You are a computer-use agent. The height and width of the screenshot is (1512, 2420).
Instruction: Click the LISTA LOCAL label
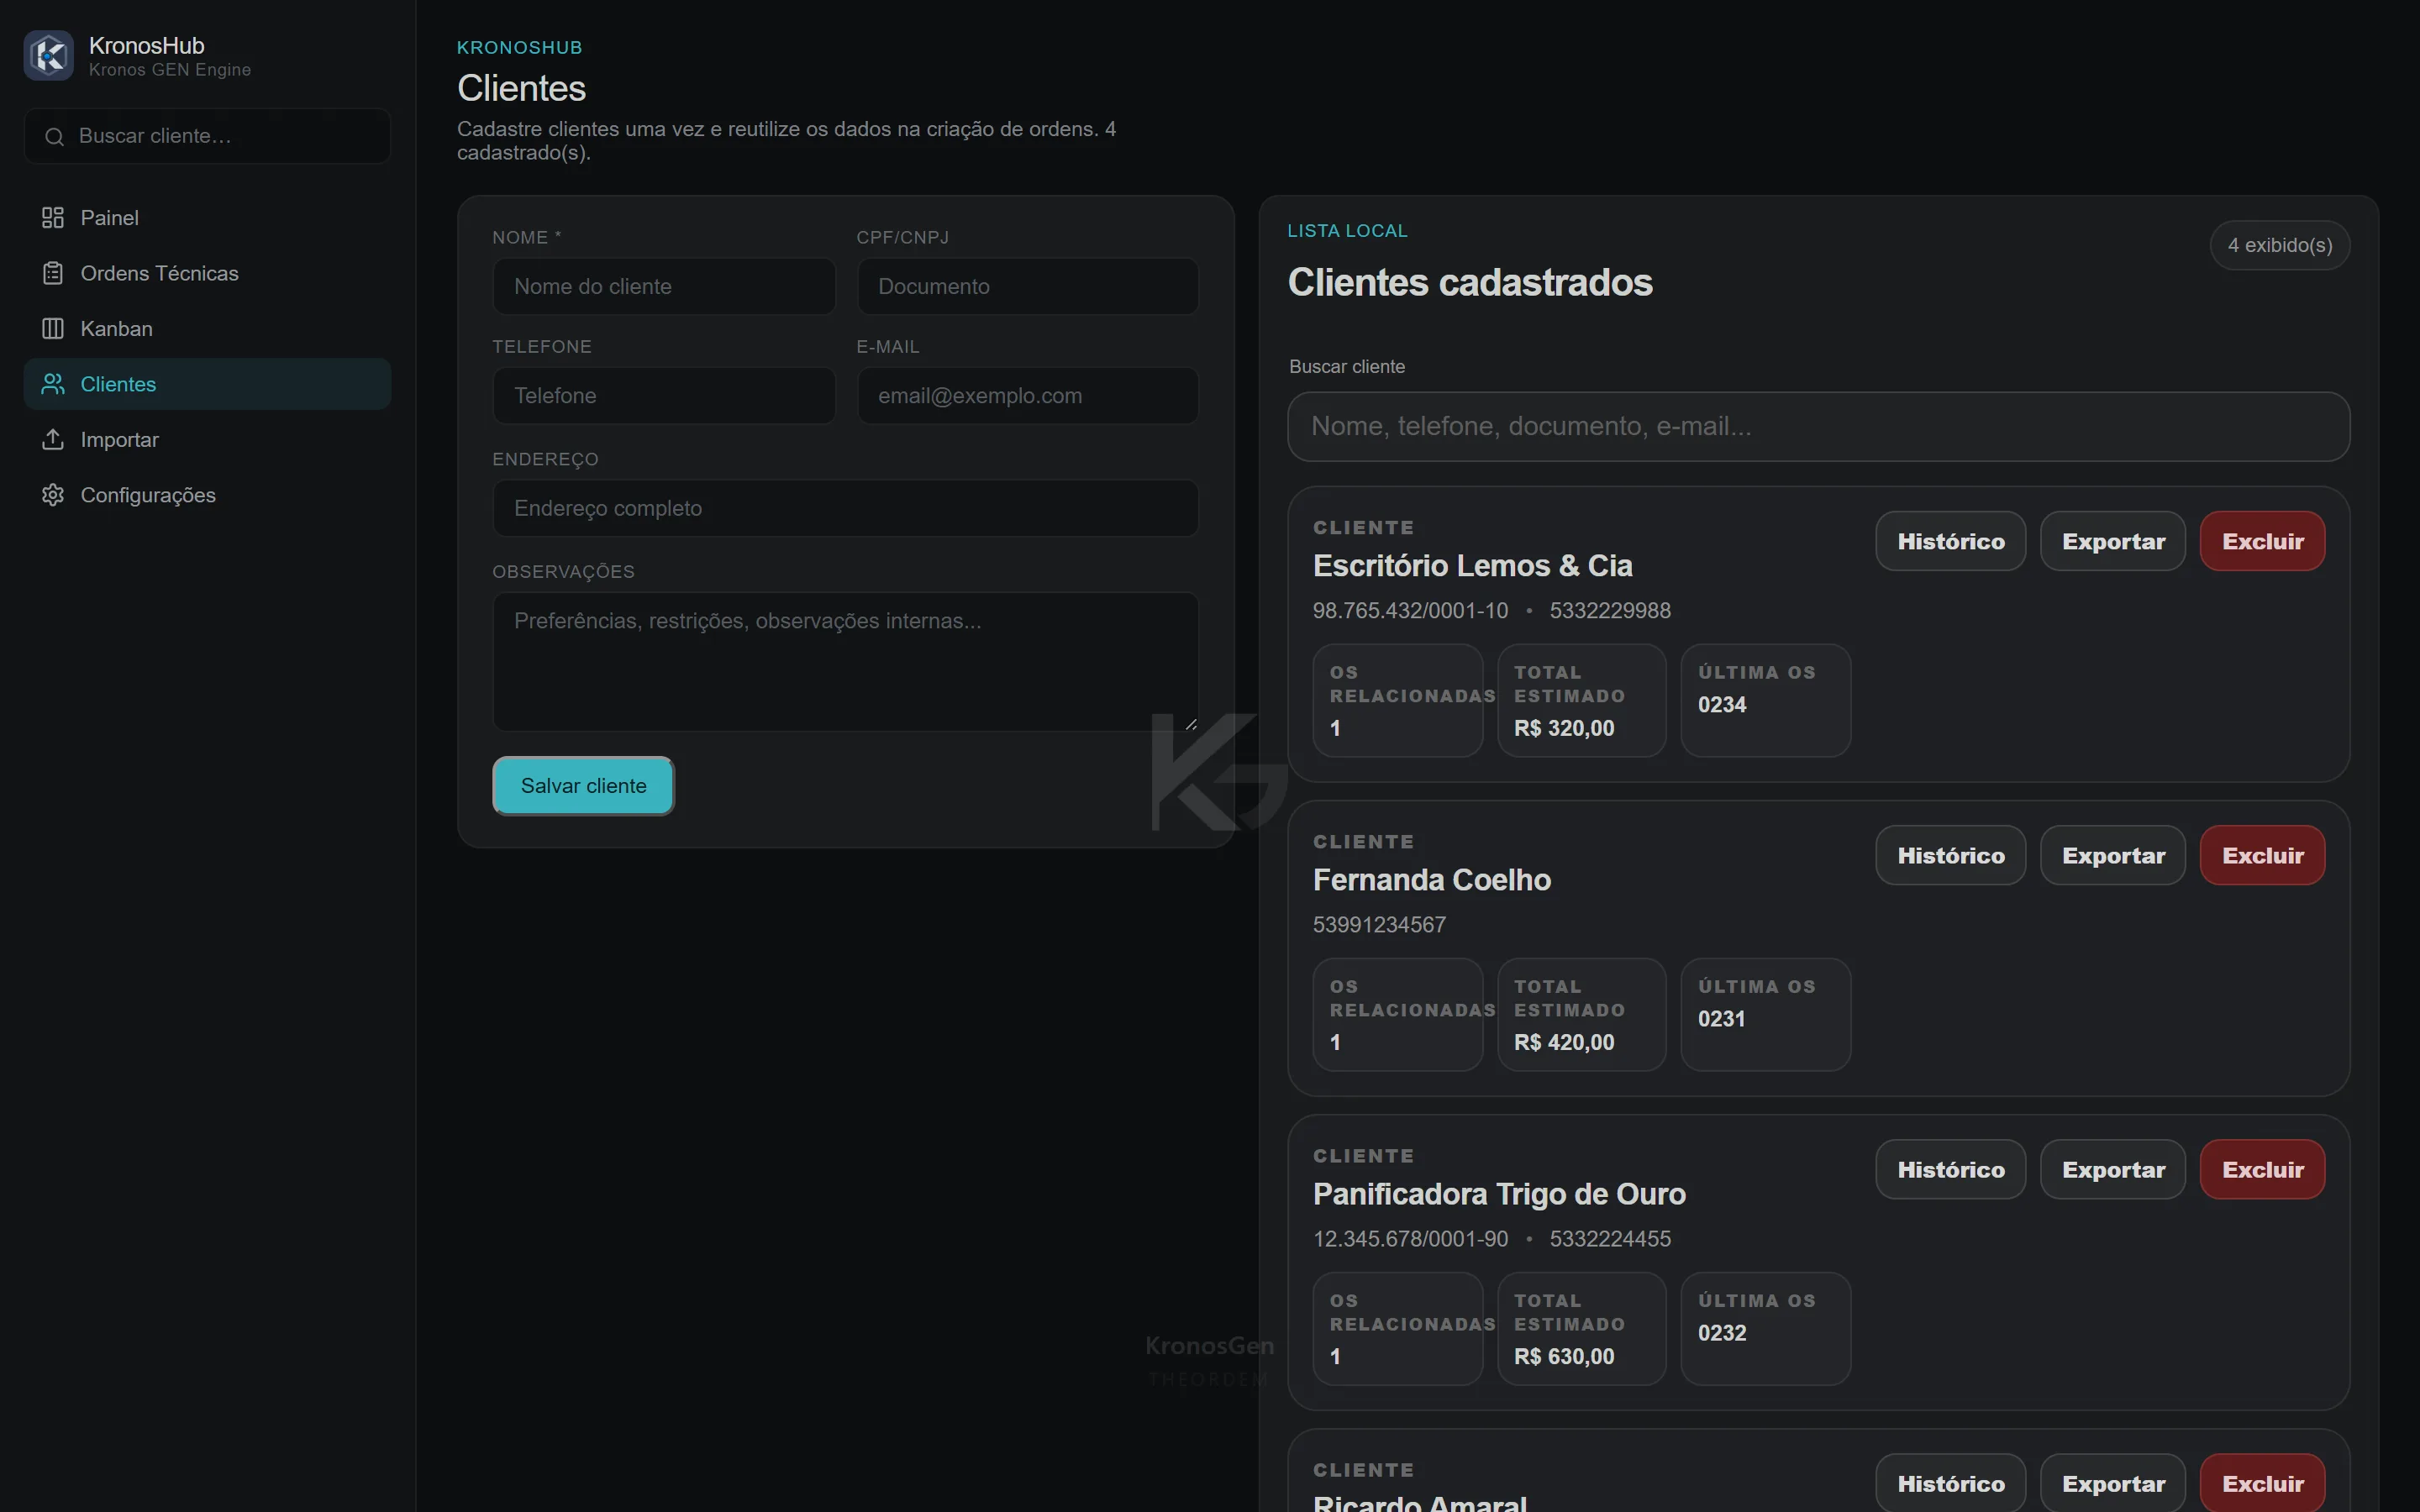pyautogui.click(x=1347, y=231)
